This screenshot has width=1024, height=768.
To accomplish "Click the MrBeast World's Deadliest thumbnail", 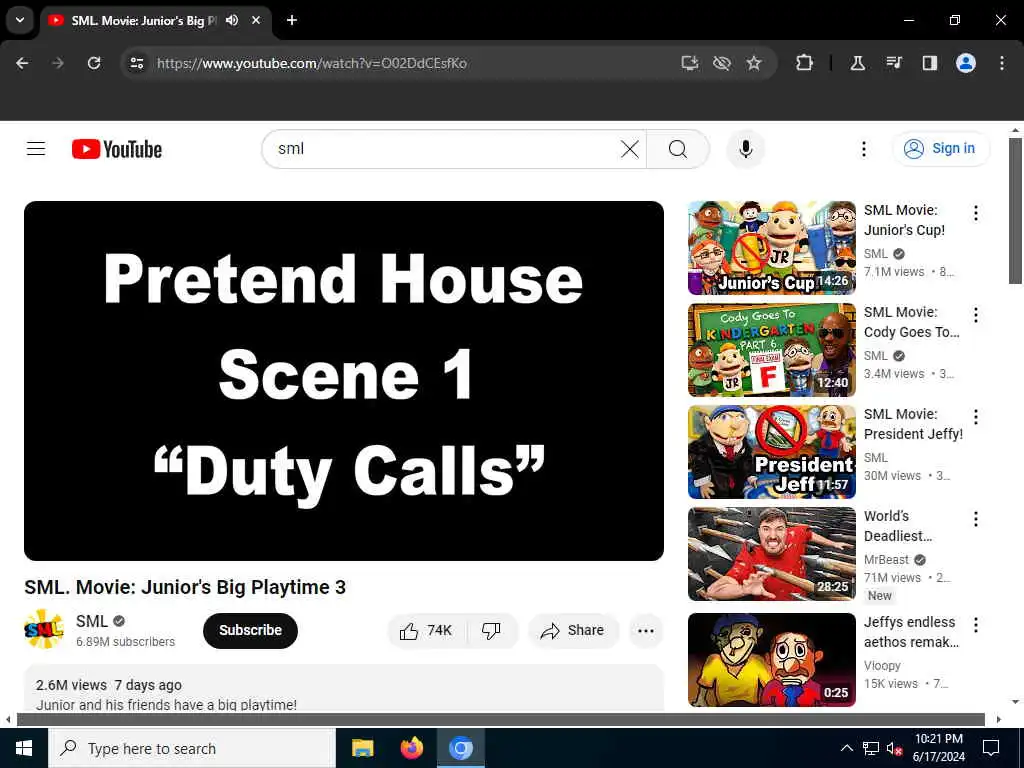I will tap(771, 554).
